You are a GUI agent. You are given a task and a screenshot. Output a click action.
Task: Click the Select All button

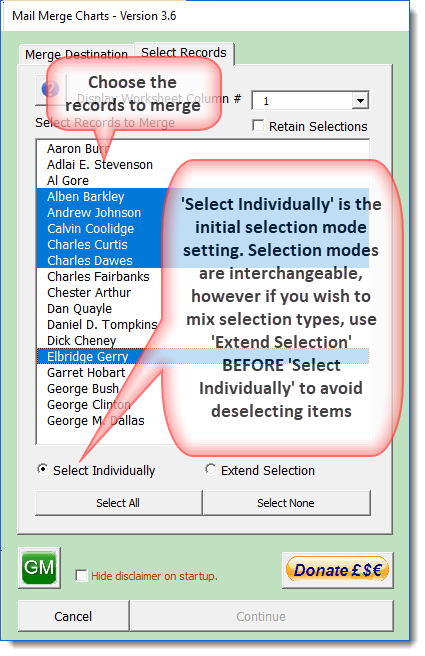pyautogui.click(x=118, y=503)
